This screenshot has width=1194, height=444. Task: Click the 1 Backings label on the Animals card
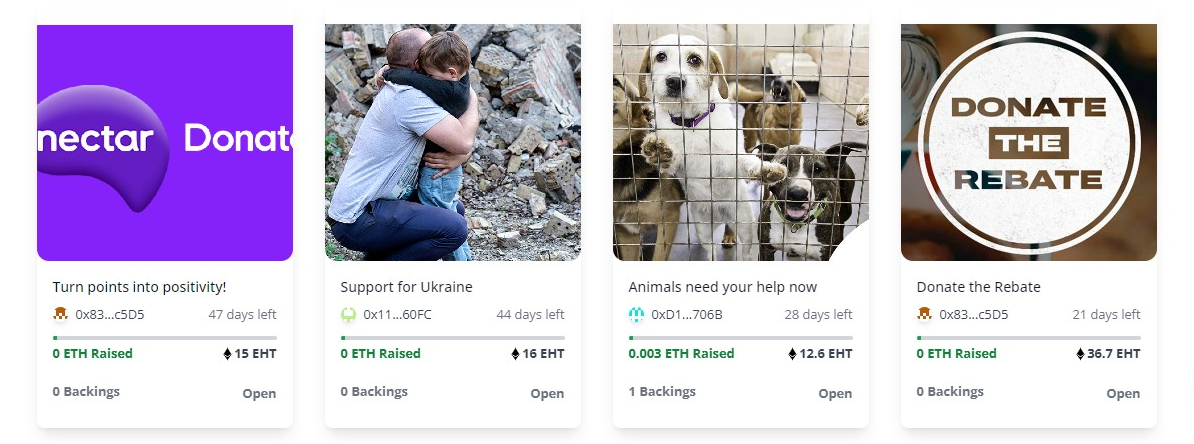click(662, 391)
